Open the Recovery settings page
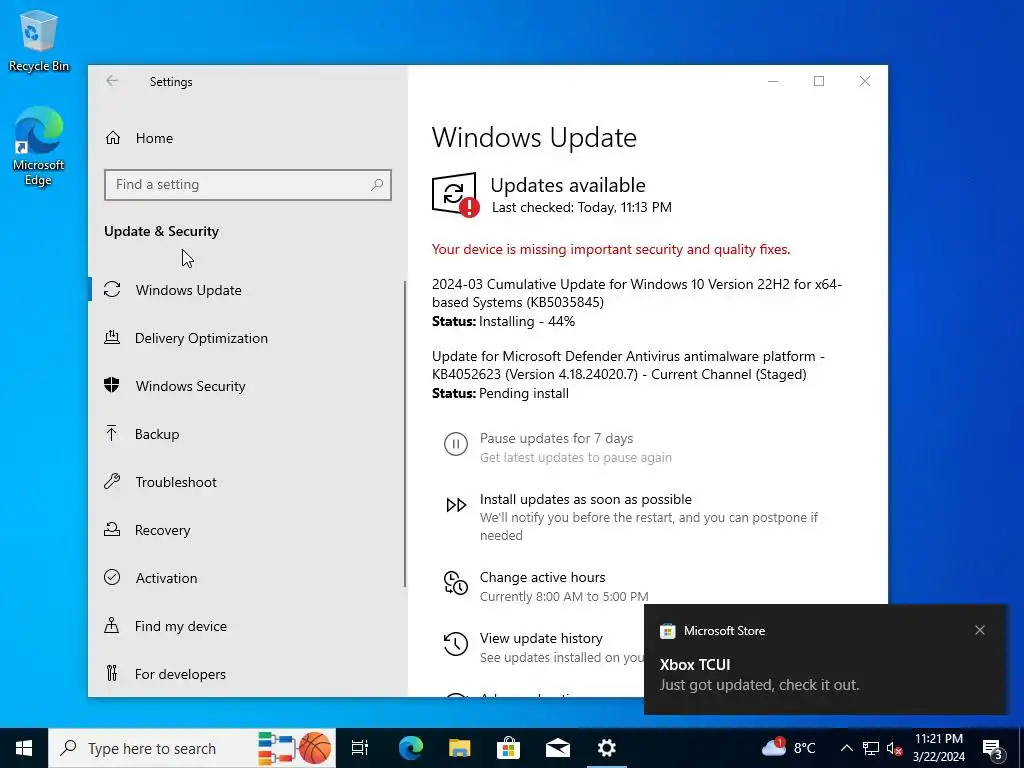Screen dimensions: 1024x768 click(x=247, y=530)
